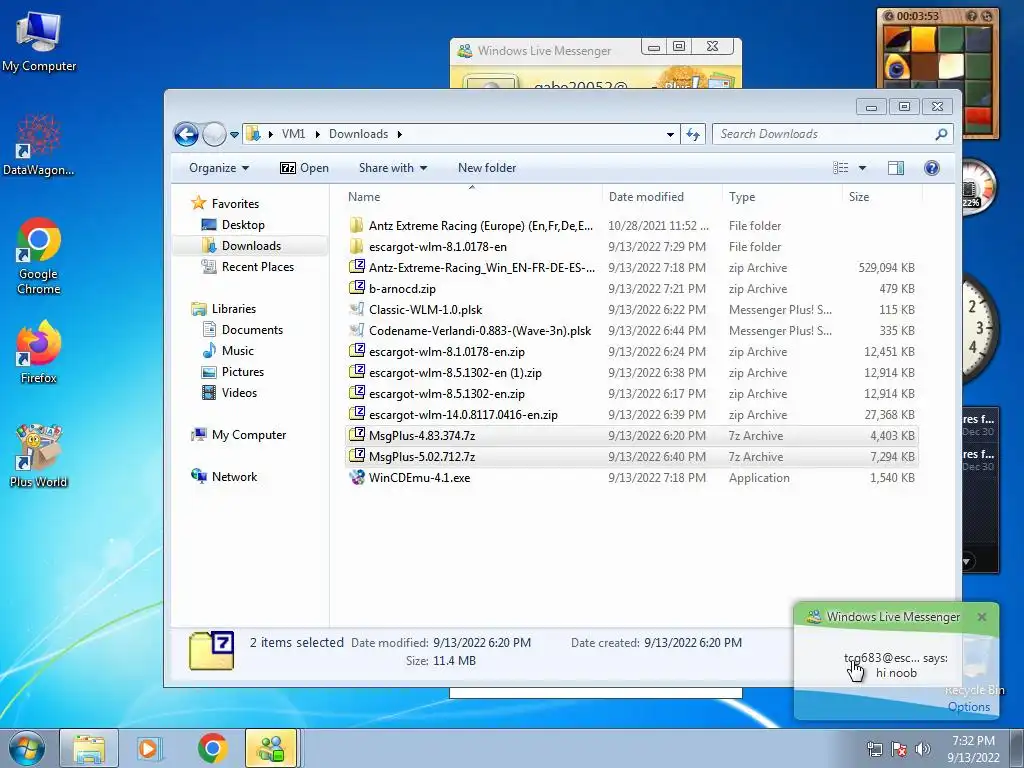
Task: Switch to Windows Live Messenger taskbar button
Action: tap(271, 748)
